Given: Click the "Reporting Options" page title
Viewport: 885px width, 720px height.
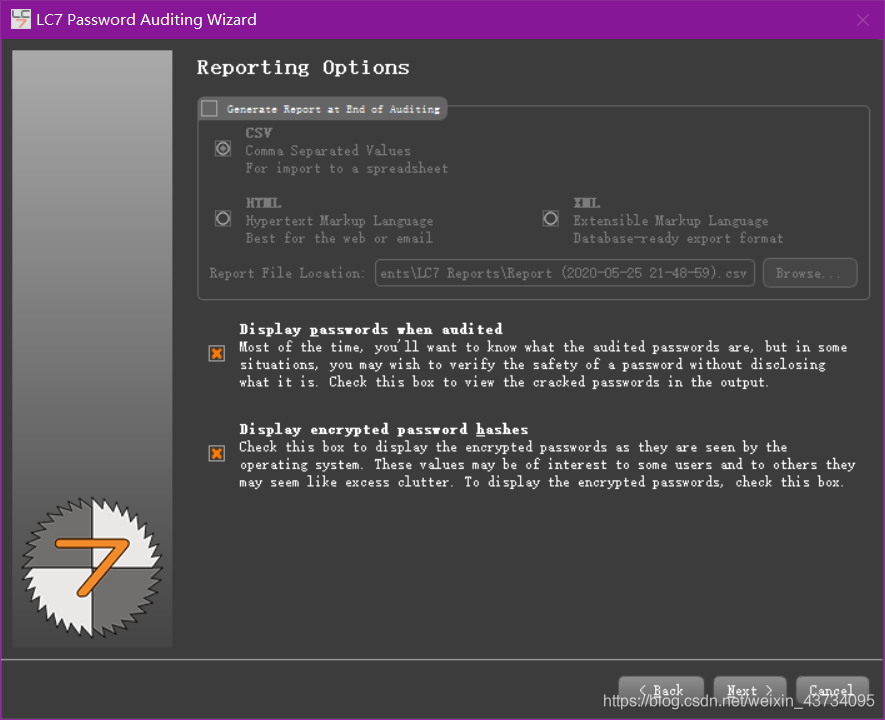Looking at the screenshot, I should tap(303, 68).
